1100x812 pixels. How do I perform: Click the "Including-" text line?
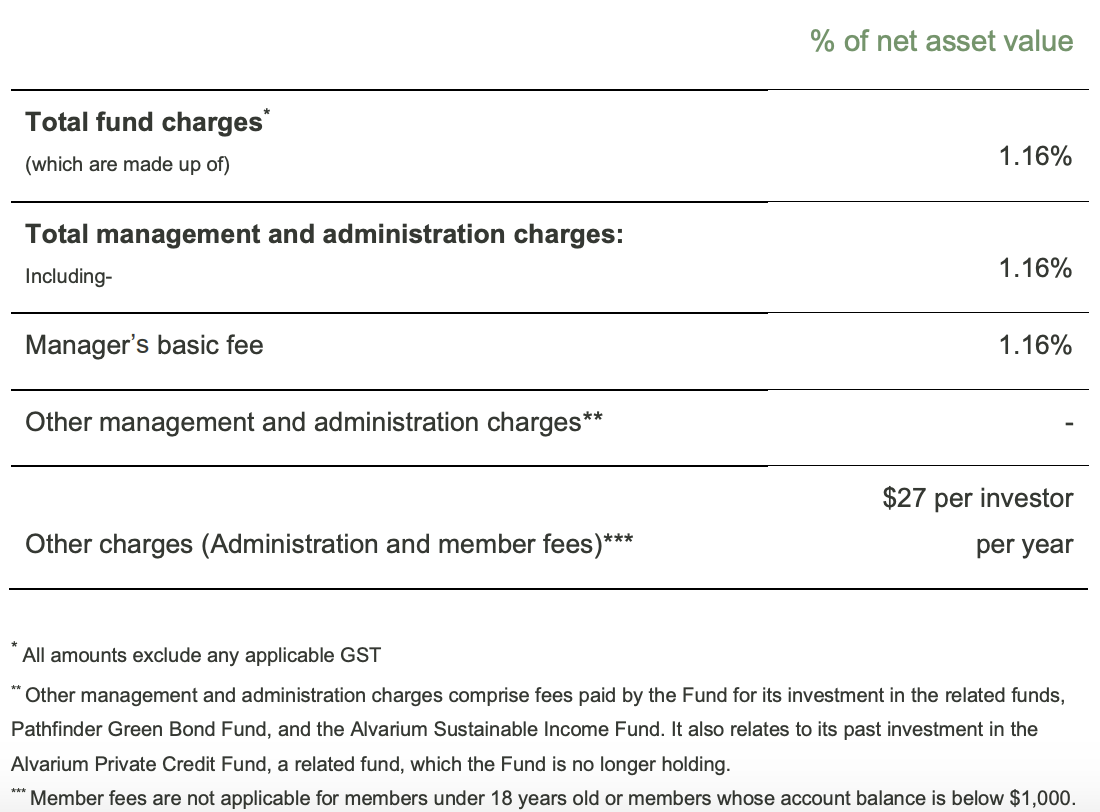tap(68, 276)
